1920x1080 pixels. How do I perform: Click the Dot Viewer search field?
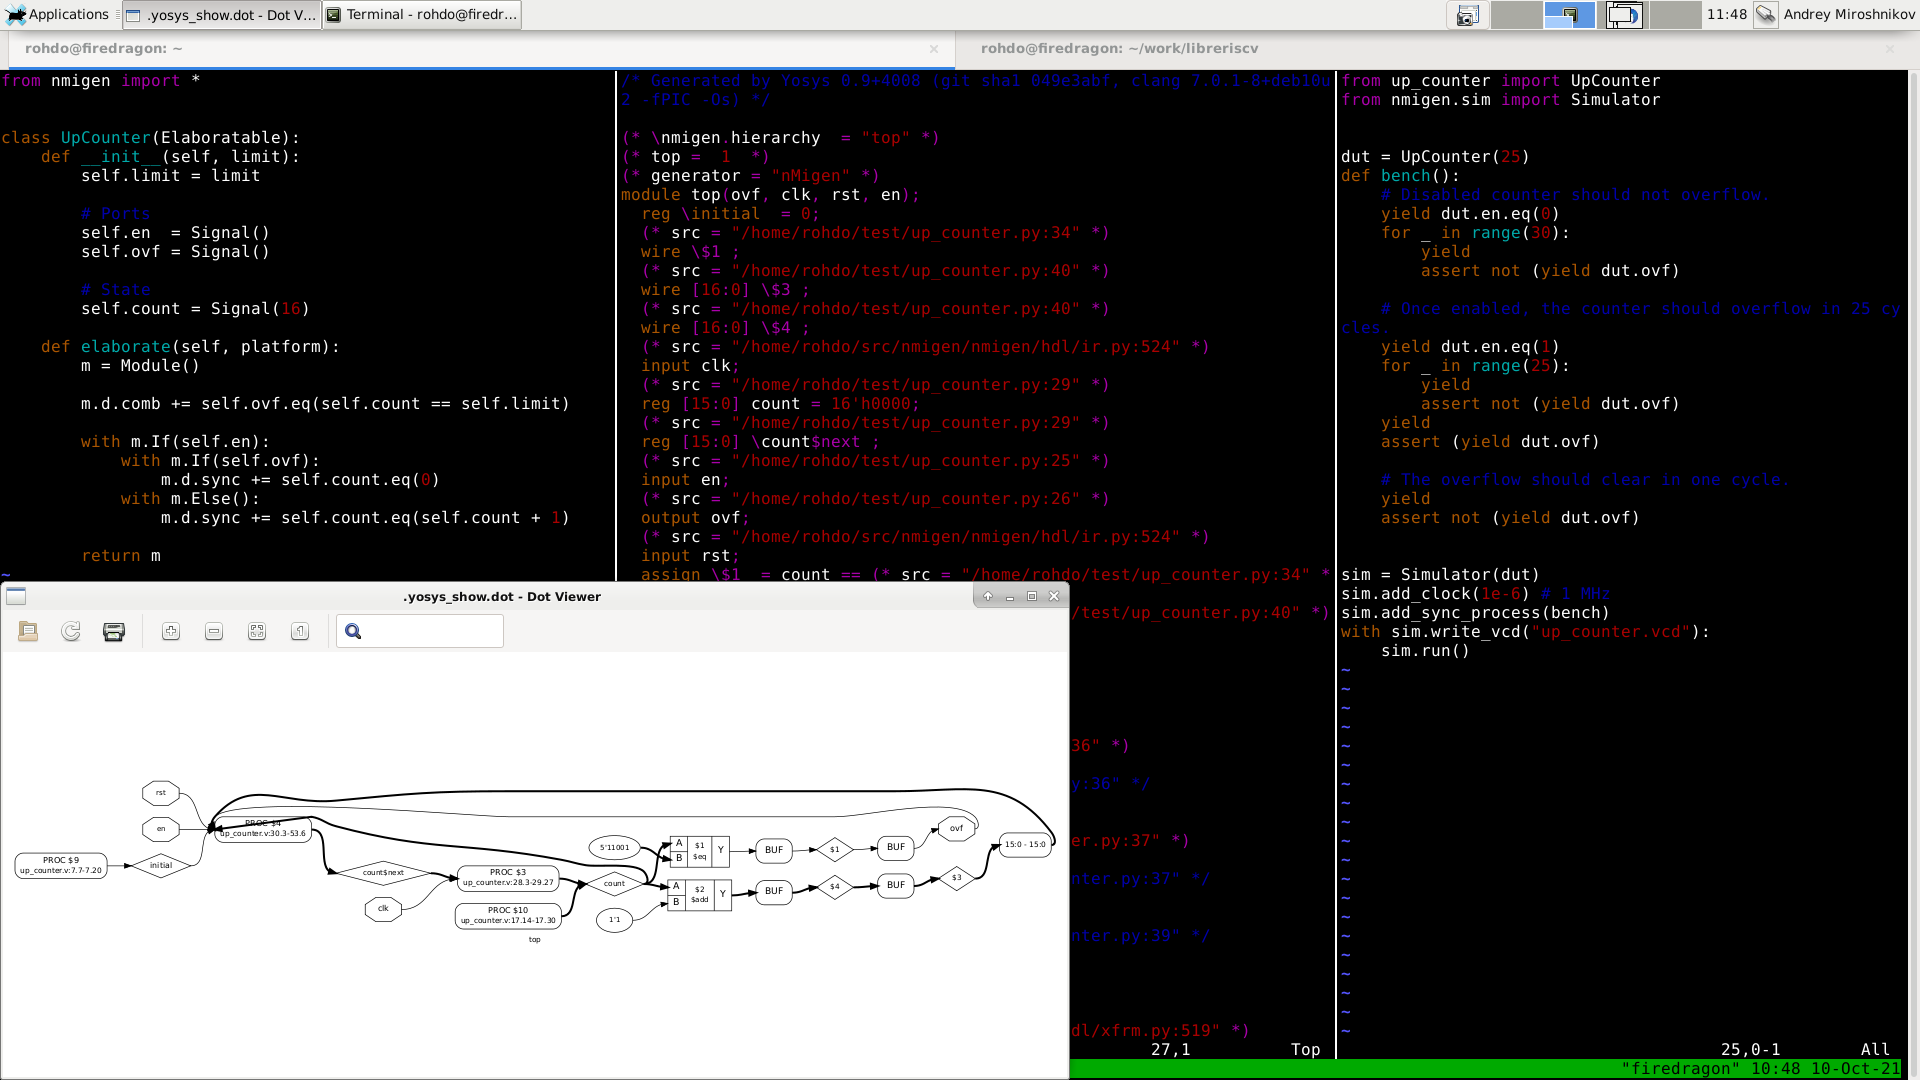coord(430,631)
